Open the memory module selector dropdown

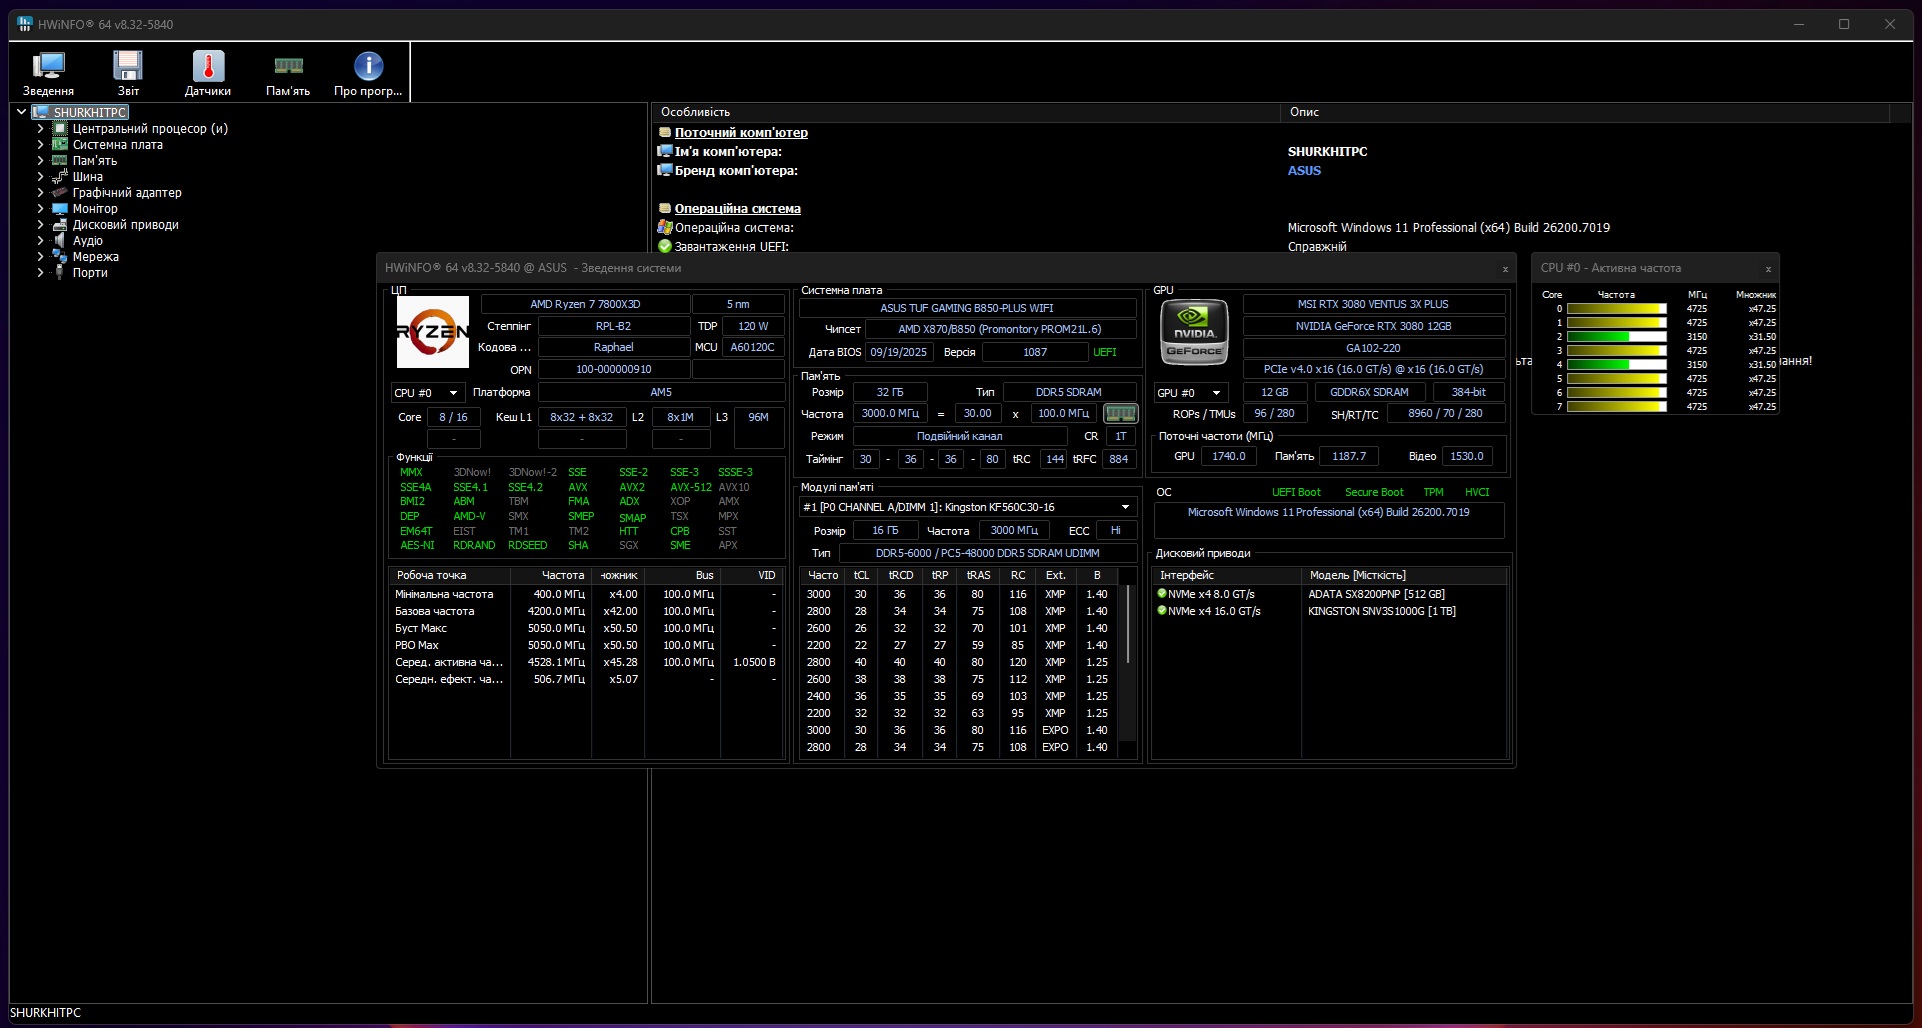(x=967, y=507)
